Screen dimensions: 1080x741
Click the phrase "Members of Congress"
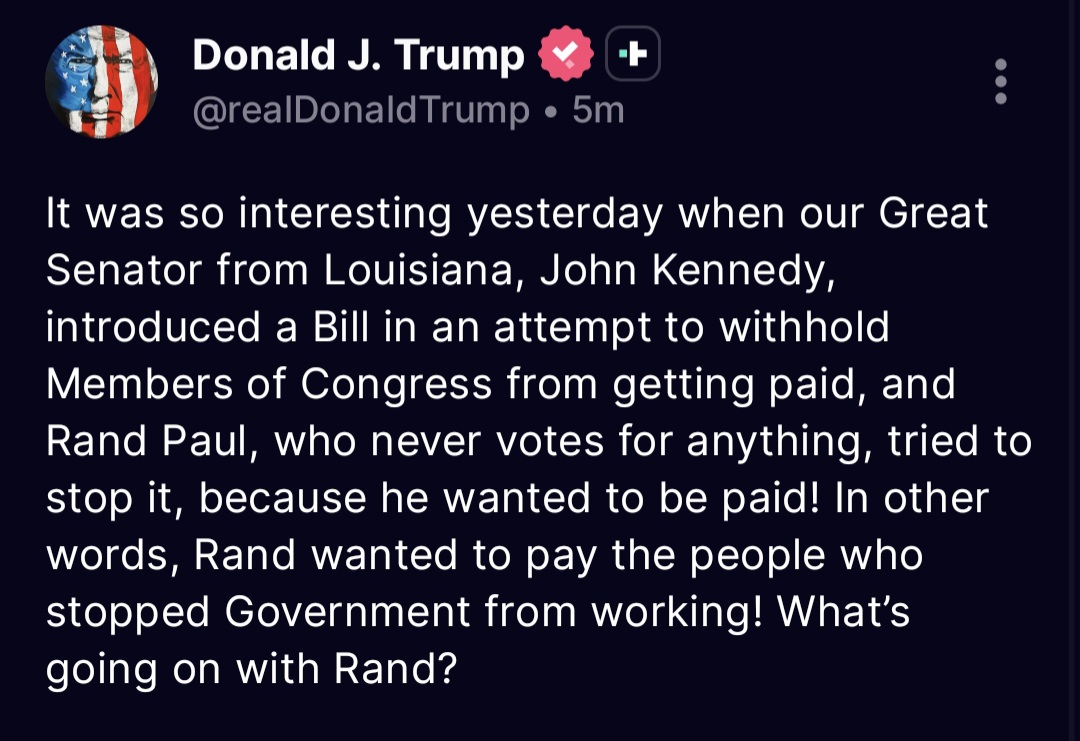269,384
